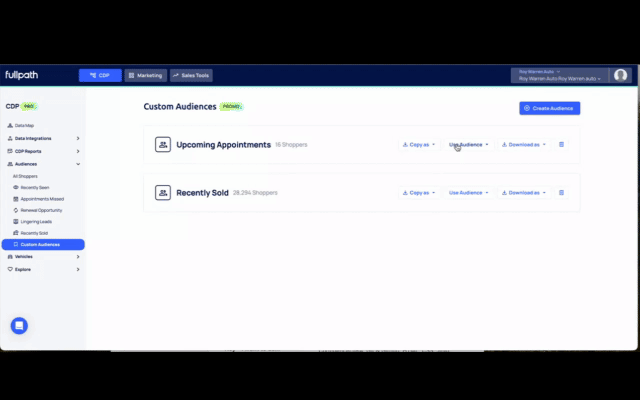Delete the Upcoming Appointments audience via trash icon
The width and height of the screenshot is (640, 400).
coord(561,145)
